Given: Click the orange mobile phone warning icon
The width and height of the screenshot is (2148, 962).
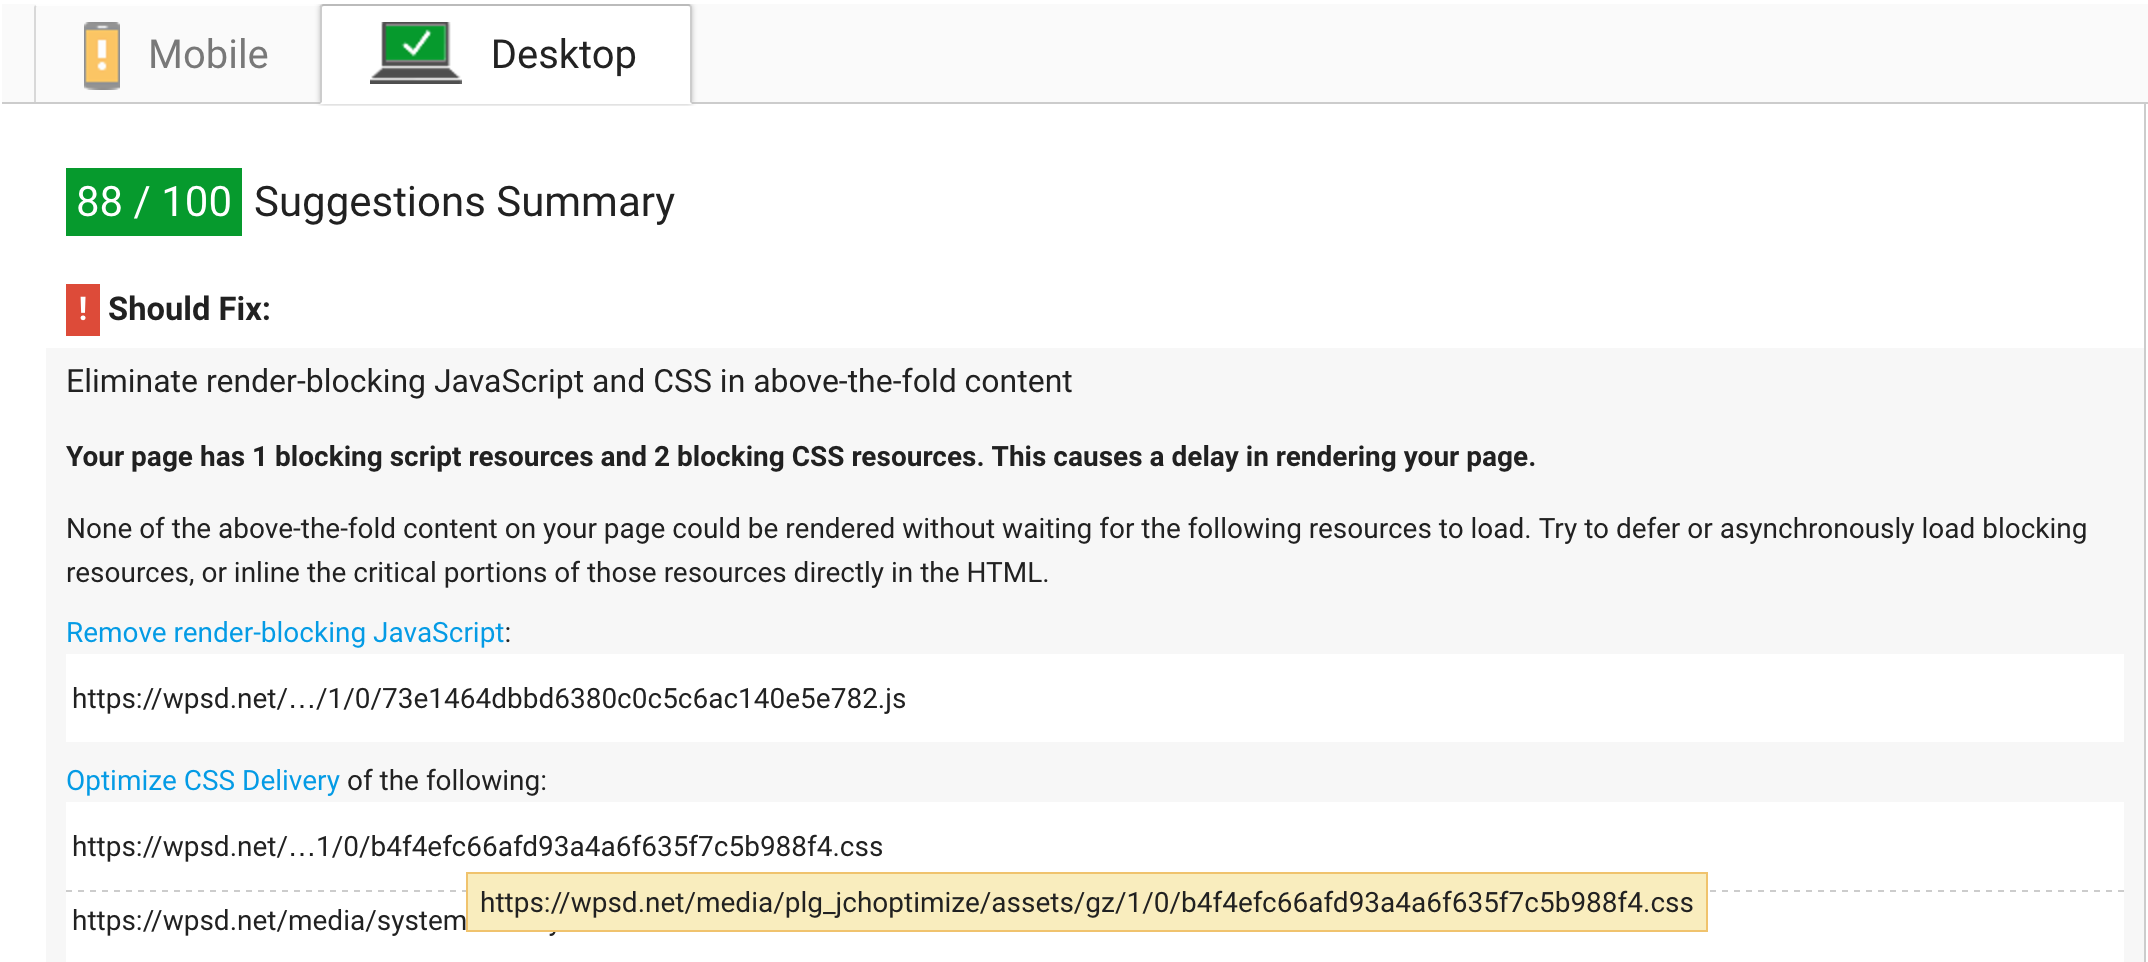Looking at the screenshot, I should [x=102, y=55].
